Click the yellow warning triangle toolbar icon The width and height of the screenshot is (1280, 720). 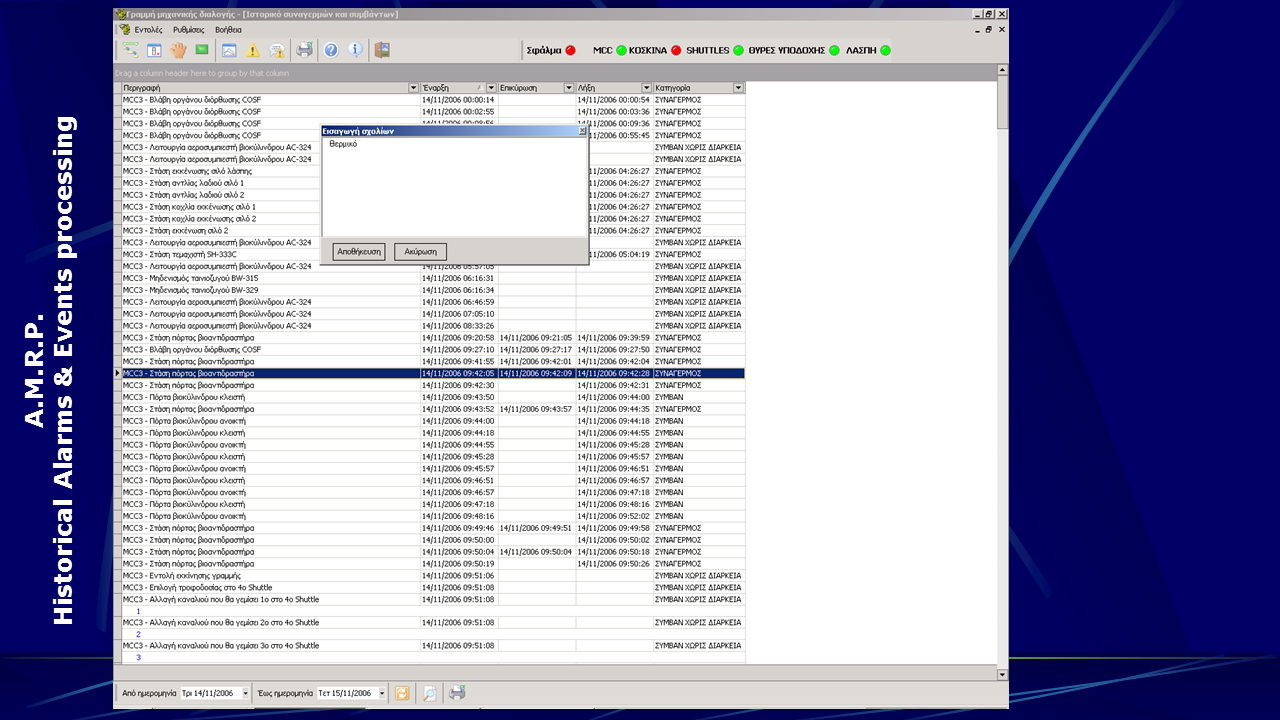coord(253,50)
